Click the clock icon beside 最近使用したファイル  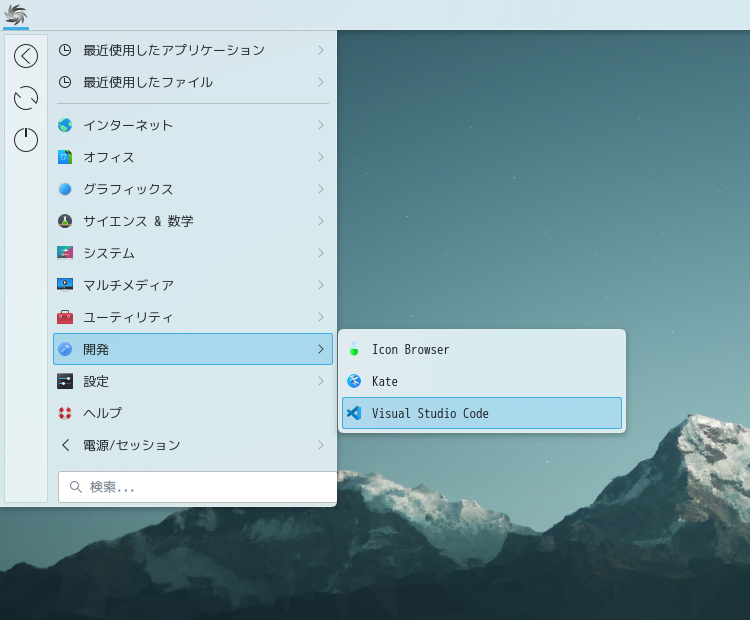65,82
